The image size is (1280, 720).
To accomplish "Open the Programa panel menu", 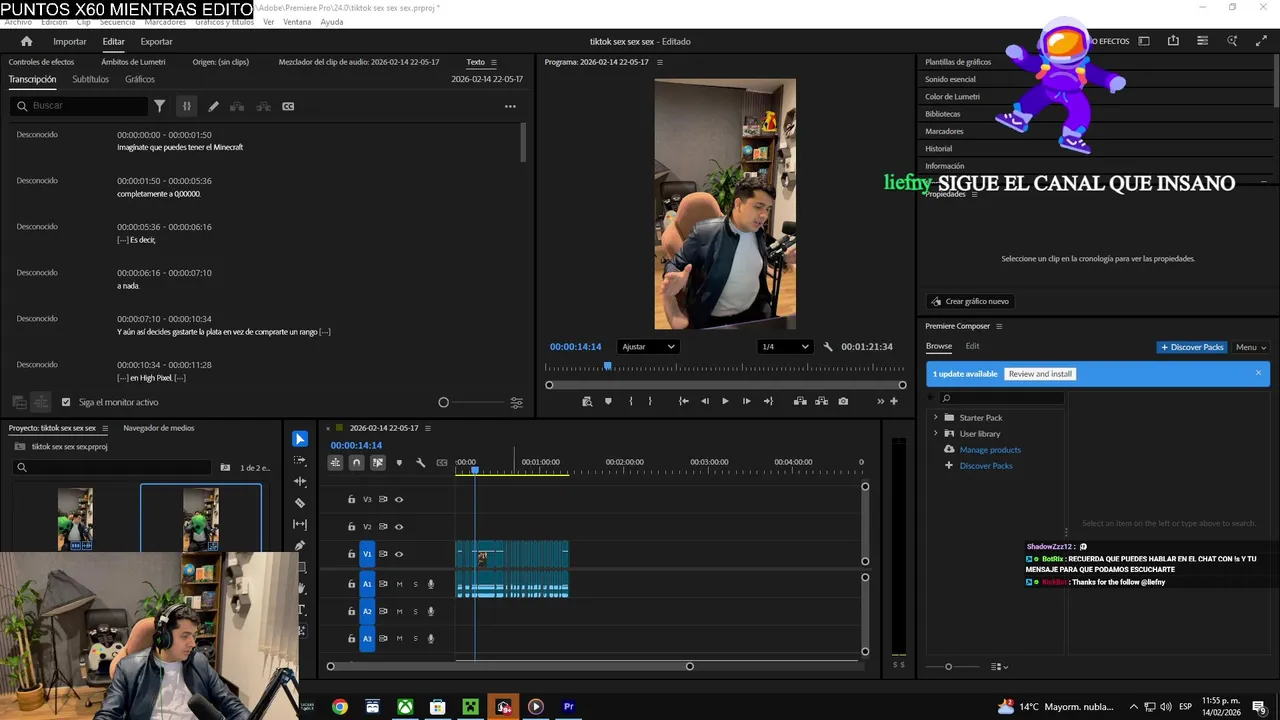I will point(659,62).
